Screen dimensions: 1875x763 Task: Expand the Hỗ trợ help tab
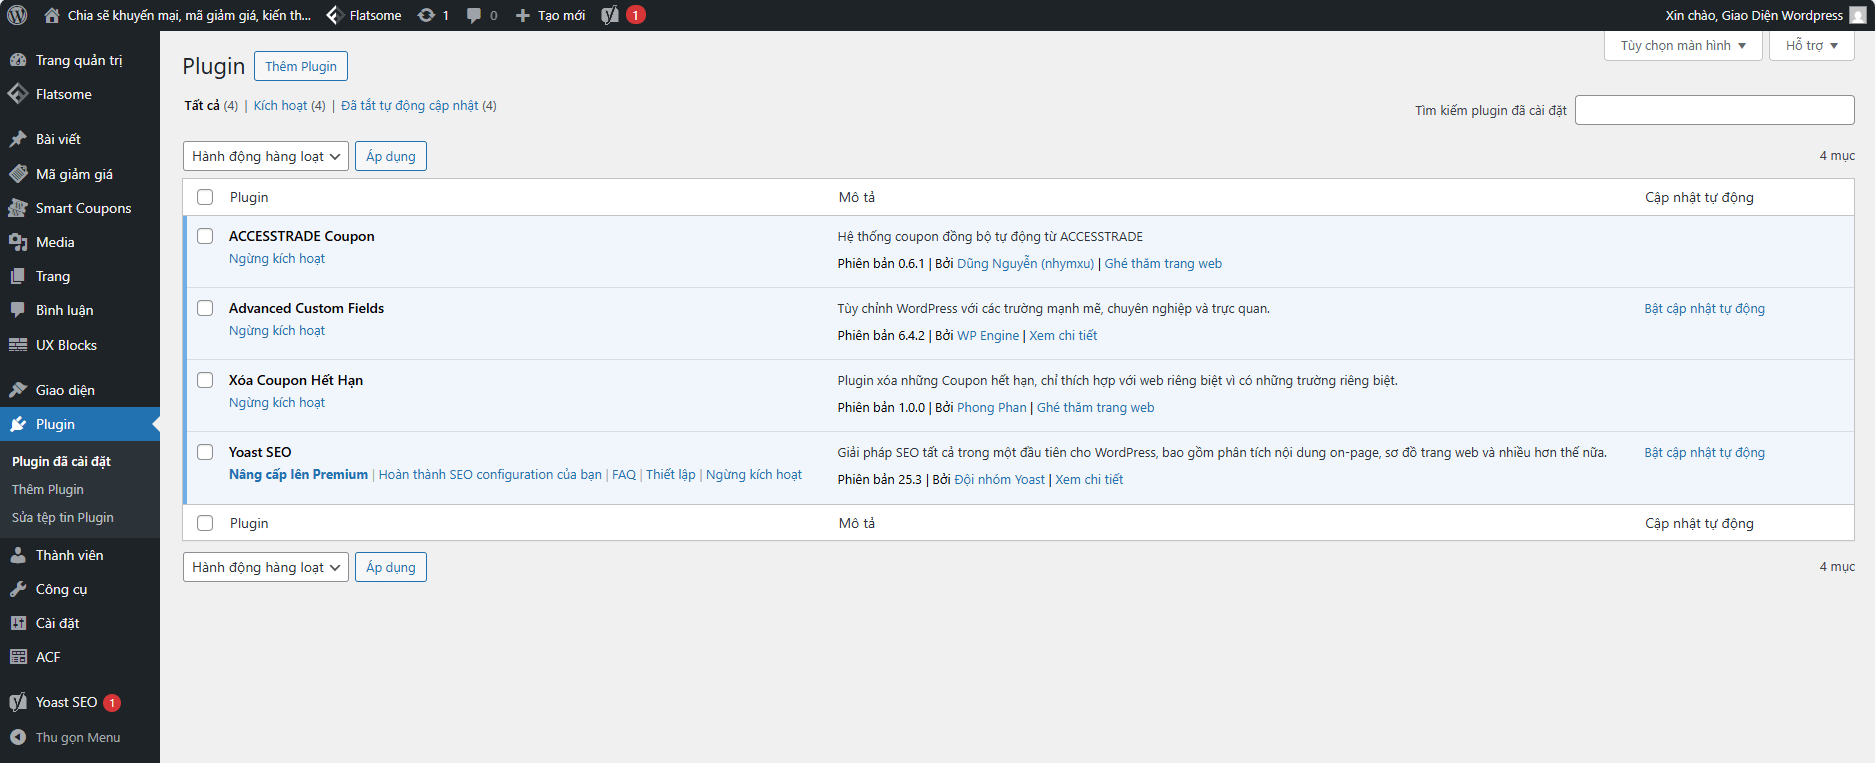(x=1812, y=45)
